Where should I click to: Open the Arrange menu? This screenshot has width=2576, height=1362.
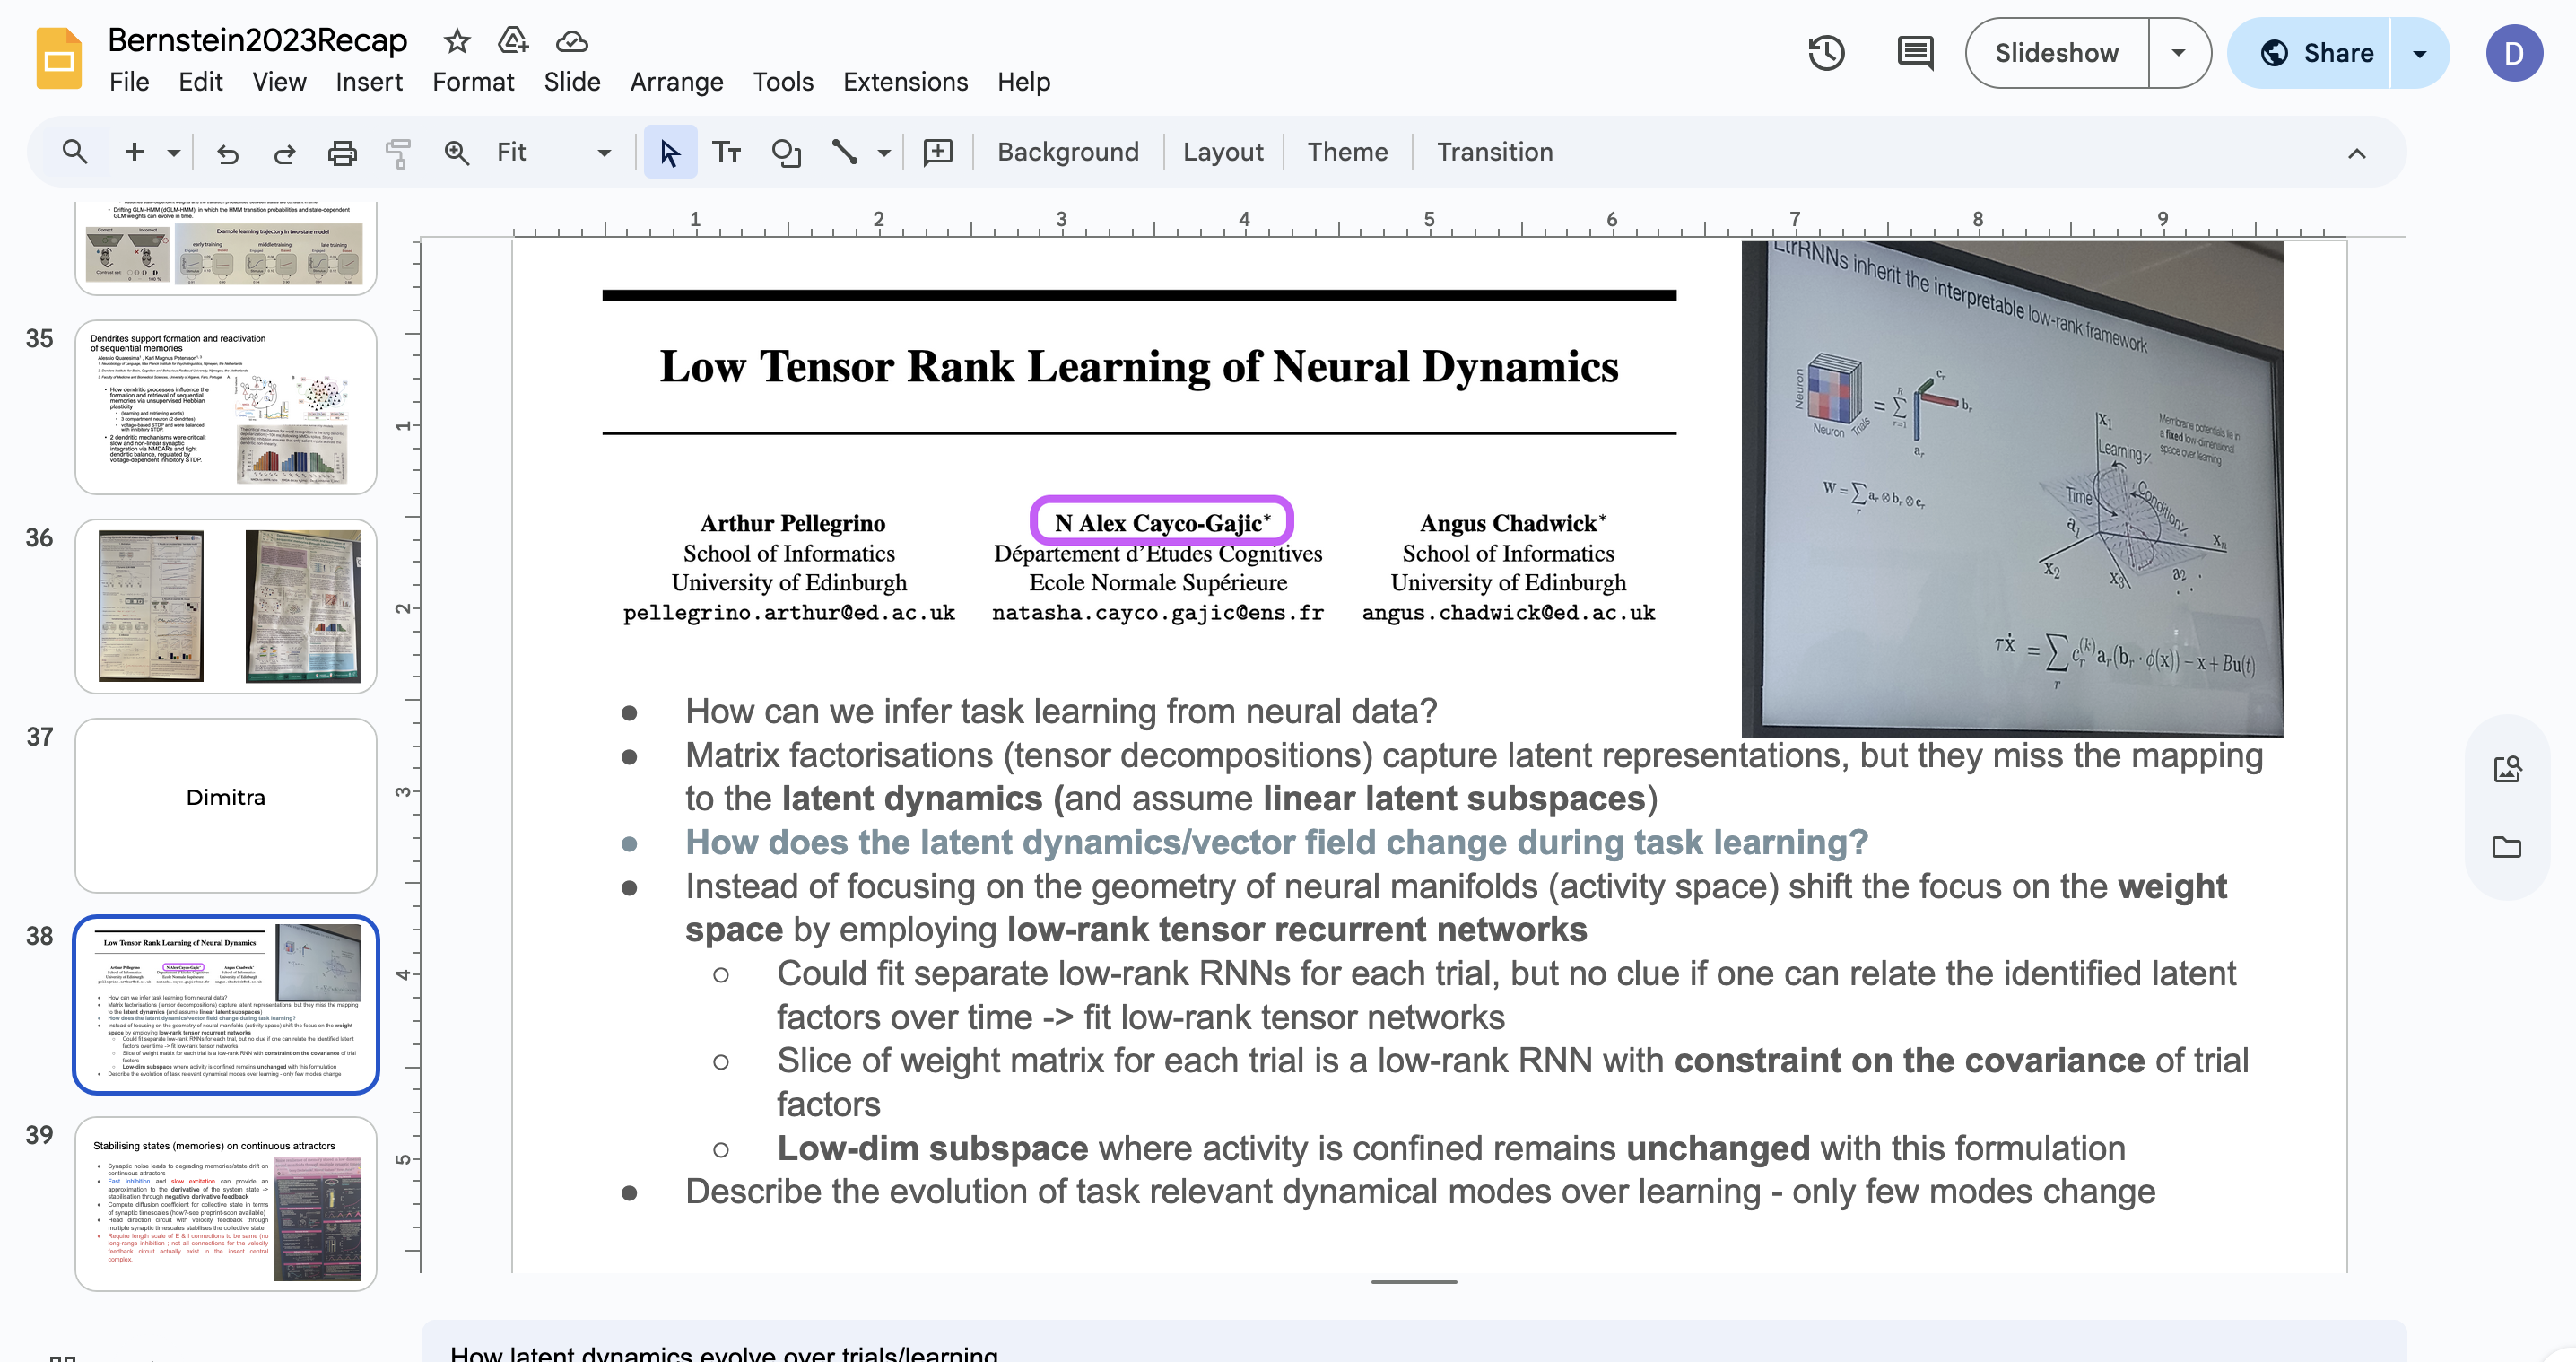pos(676,82)
